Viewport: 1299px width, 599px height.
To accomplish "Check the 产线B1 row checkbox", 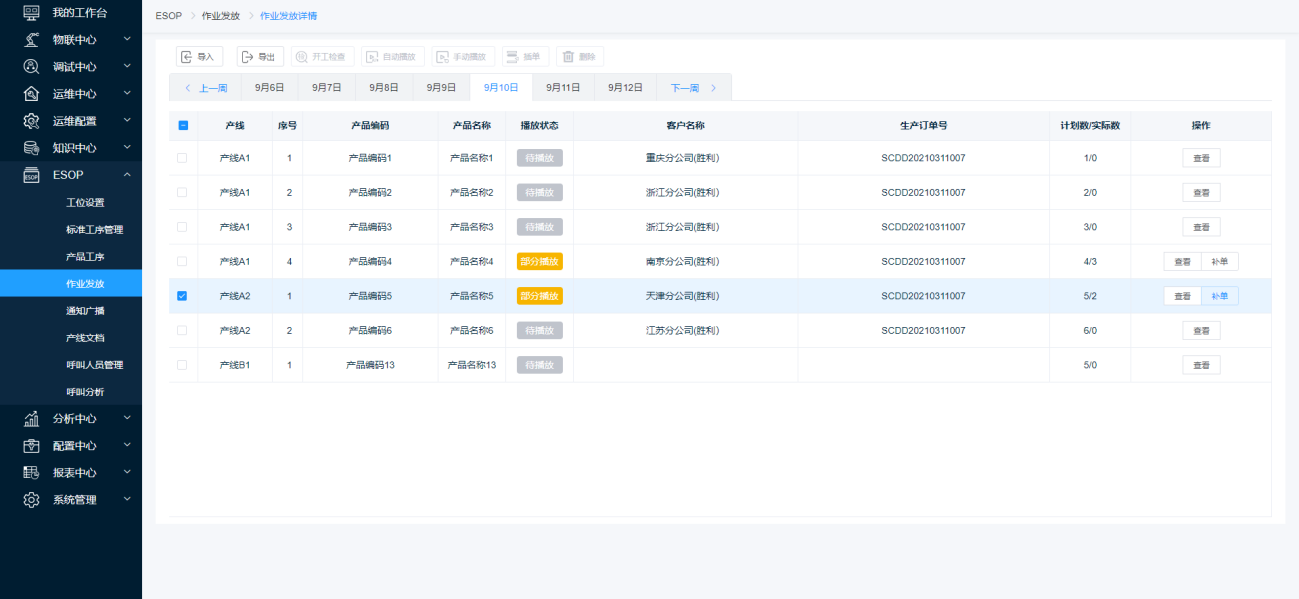I will coord(182,365).
